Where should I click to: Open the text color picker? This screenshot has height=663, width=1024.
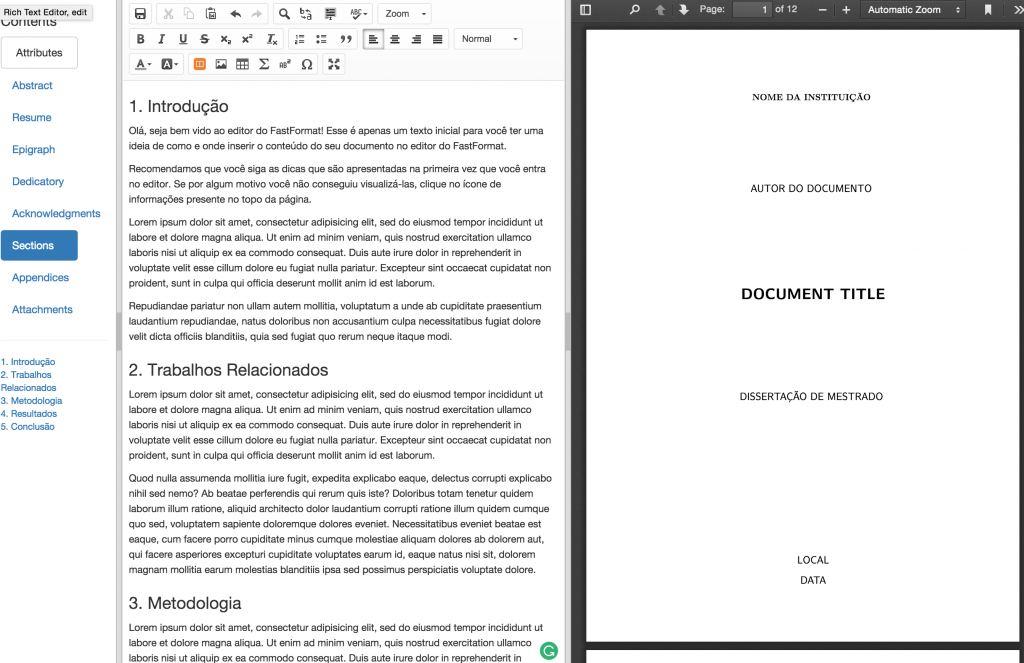coord(141,64)
